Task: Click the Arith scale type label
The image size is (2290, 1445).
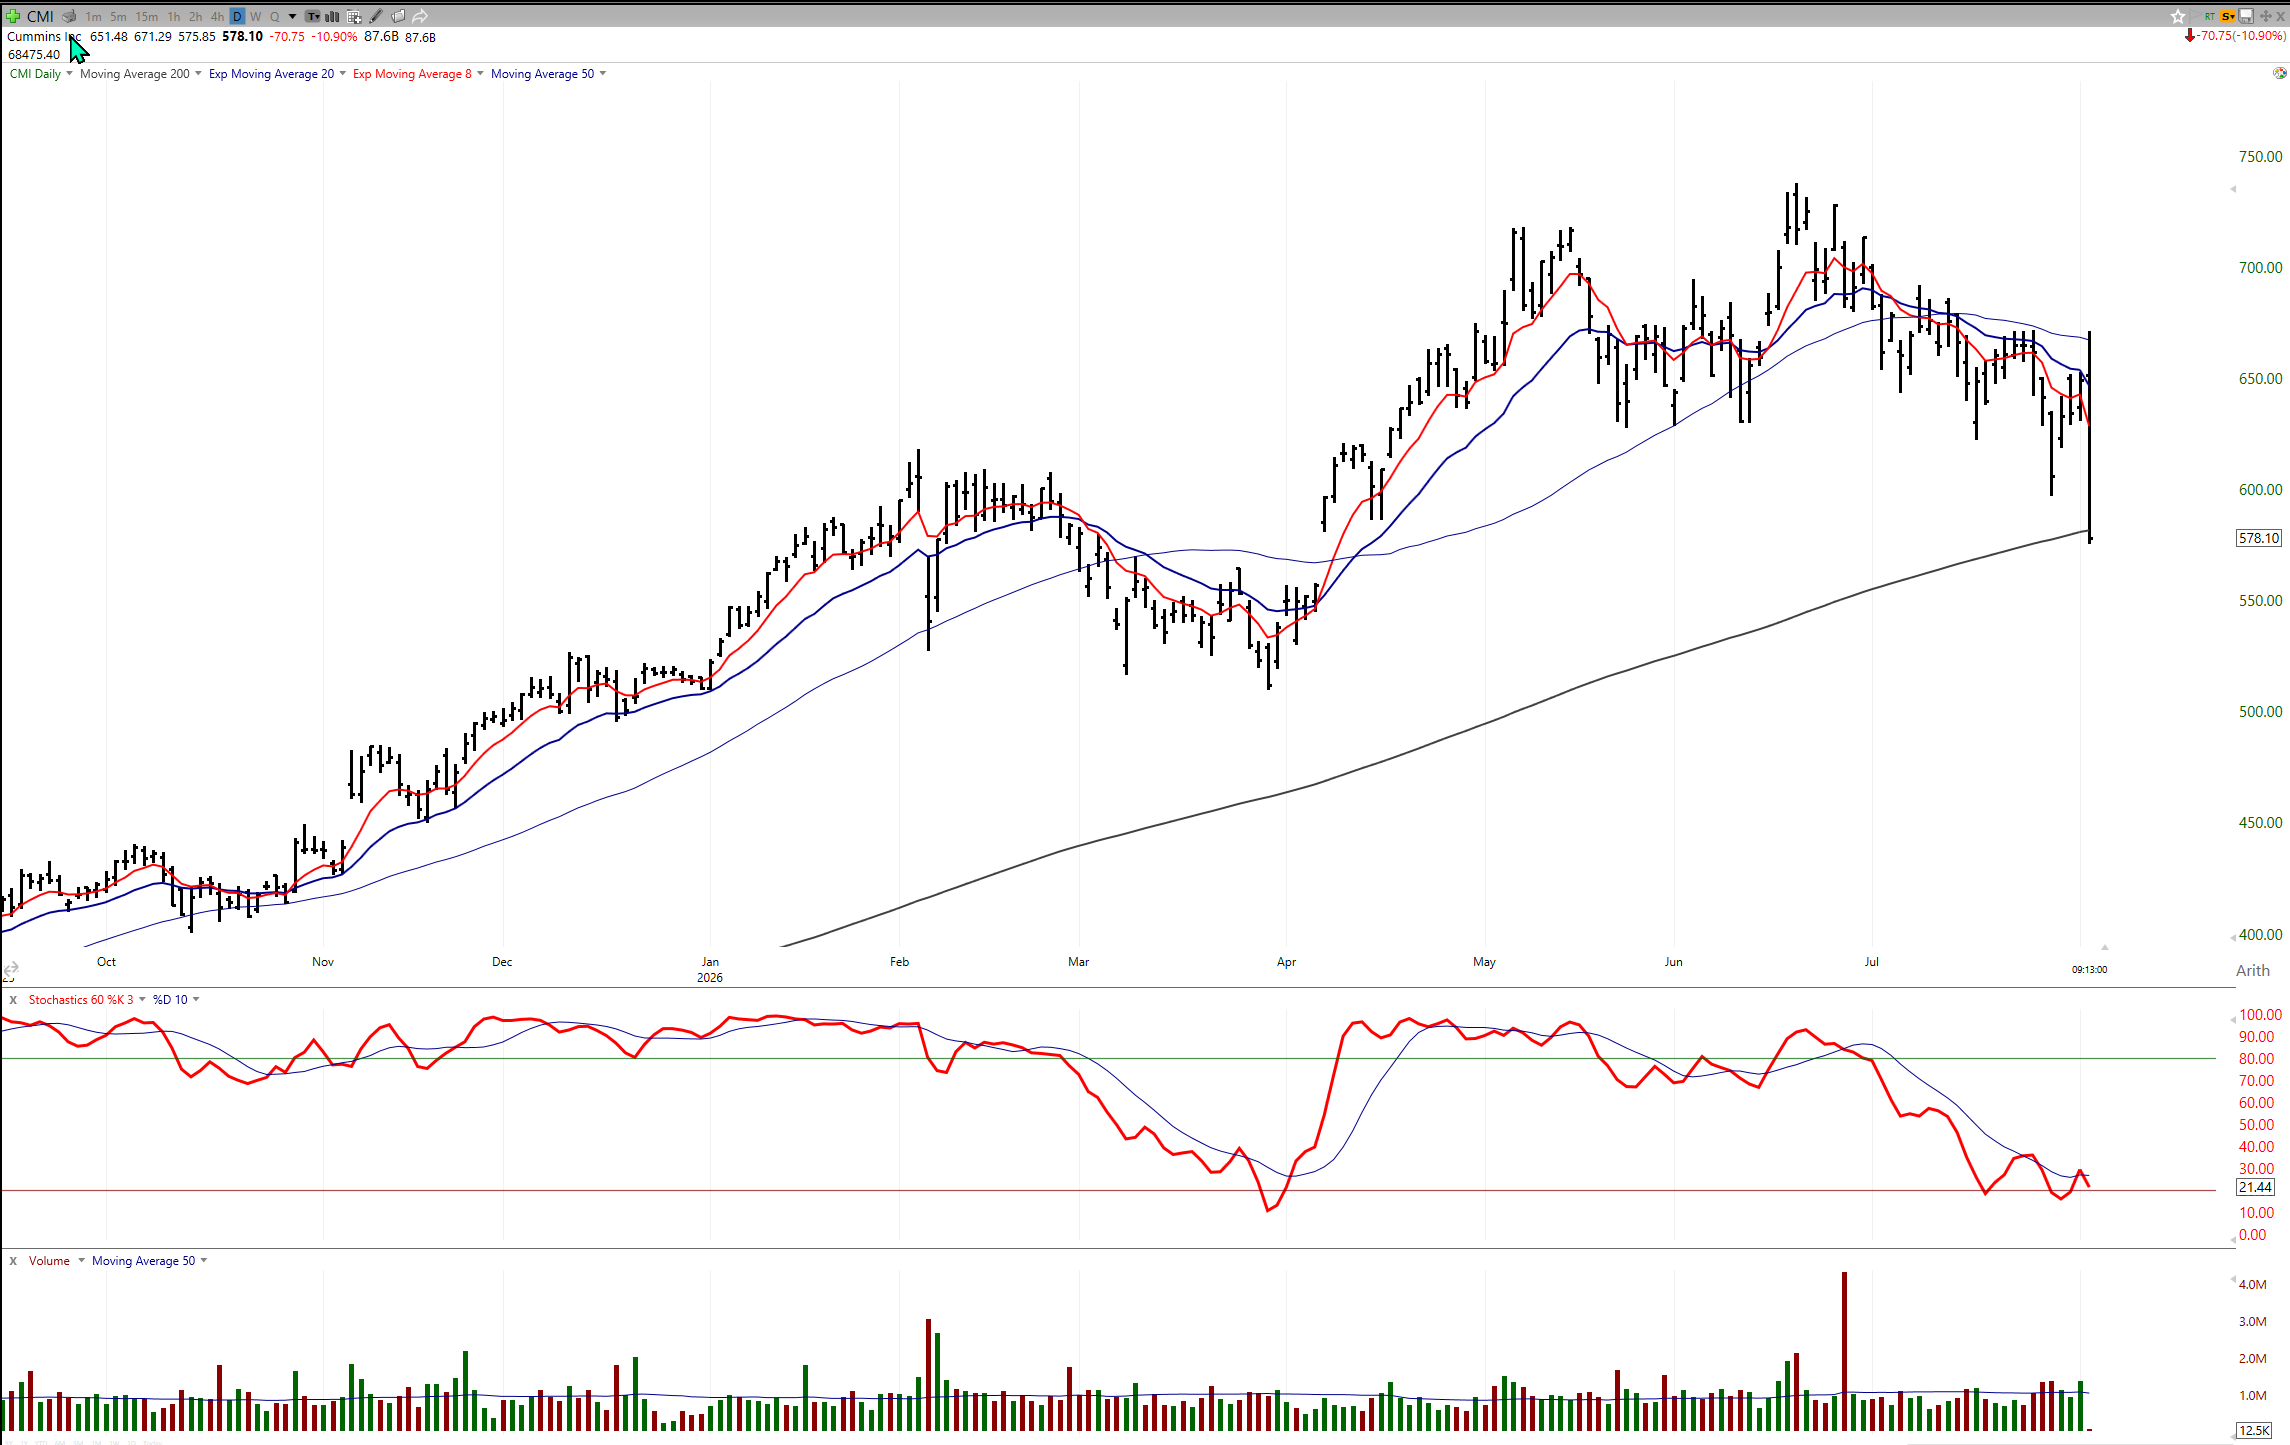Action: [x=2252, y=970]
